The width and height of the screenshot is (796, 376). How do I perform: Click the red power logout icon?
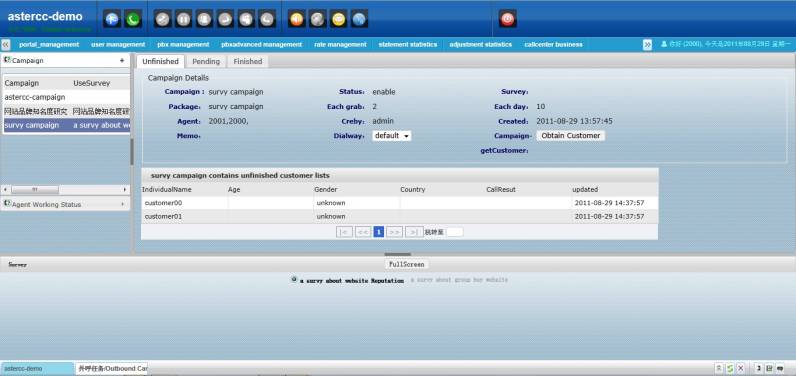click(508, 19)
